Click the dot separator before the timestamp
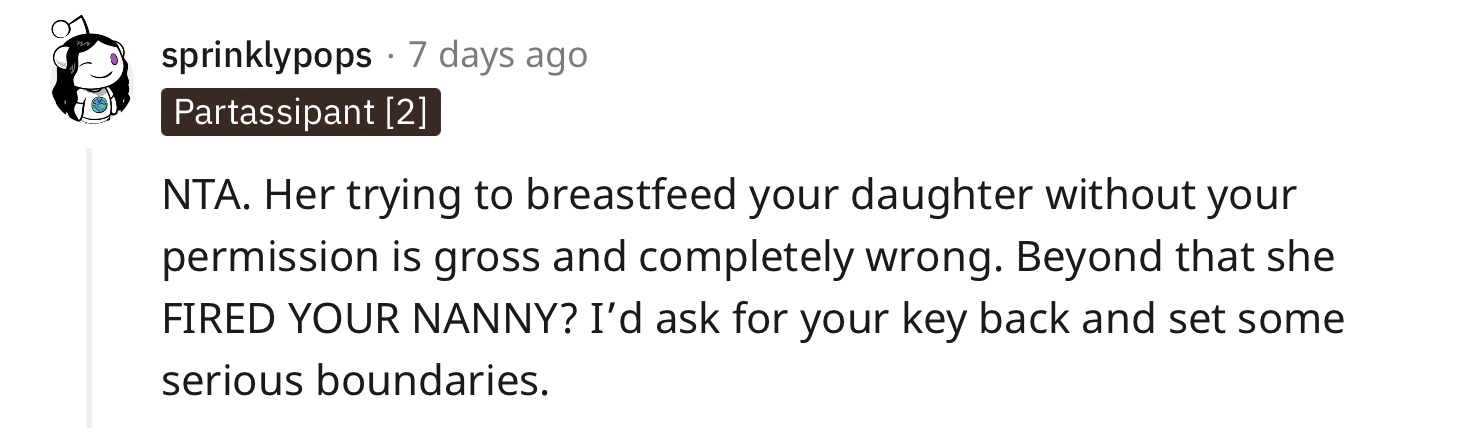Image resolution: width=1458 pixels, height=428 pixels. pyautogui.click(x=390, y=56)
